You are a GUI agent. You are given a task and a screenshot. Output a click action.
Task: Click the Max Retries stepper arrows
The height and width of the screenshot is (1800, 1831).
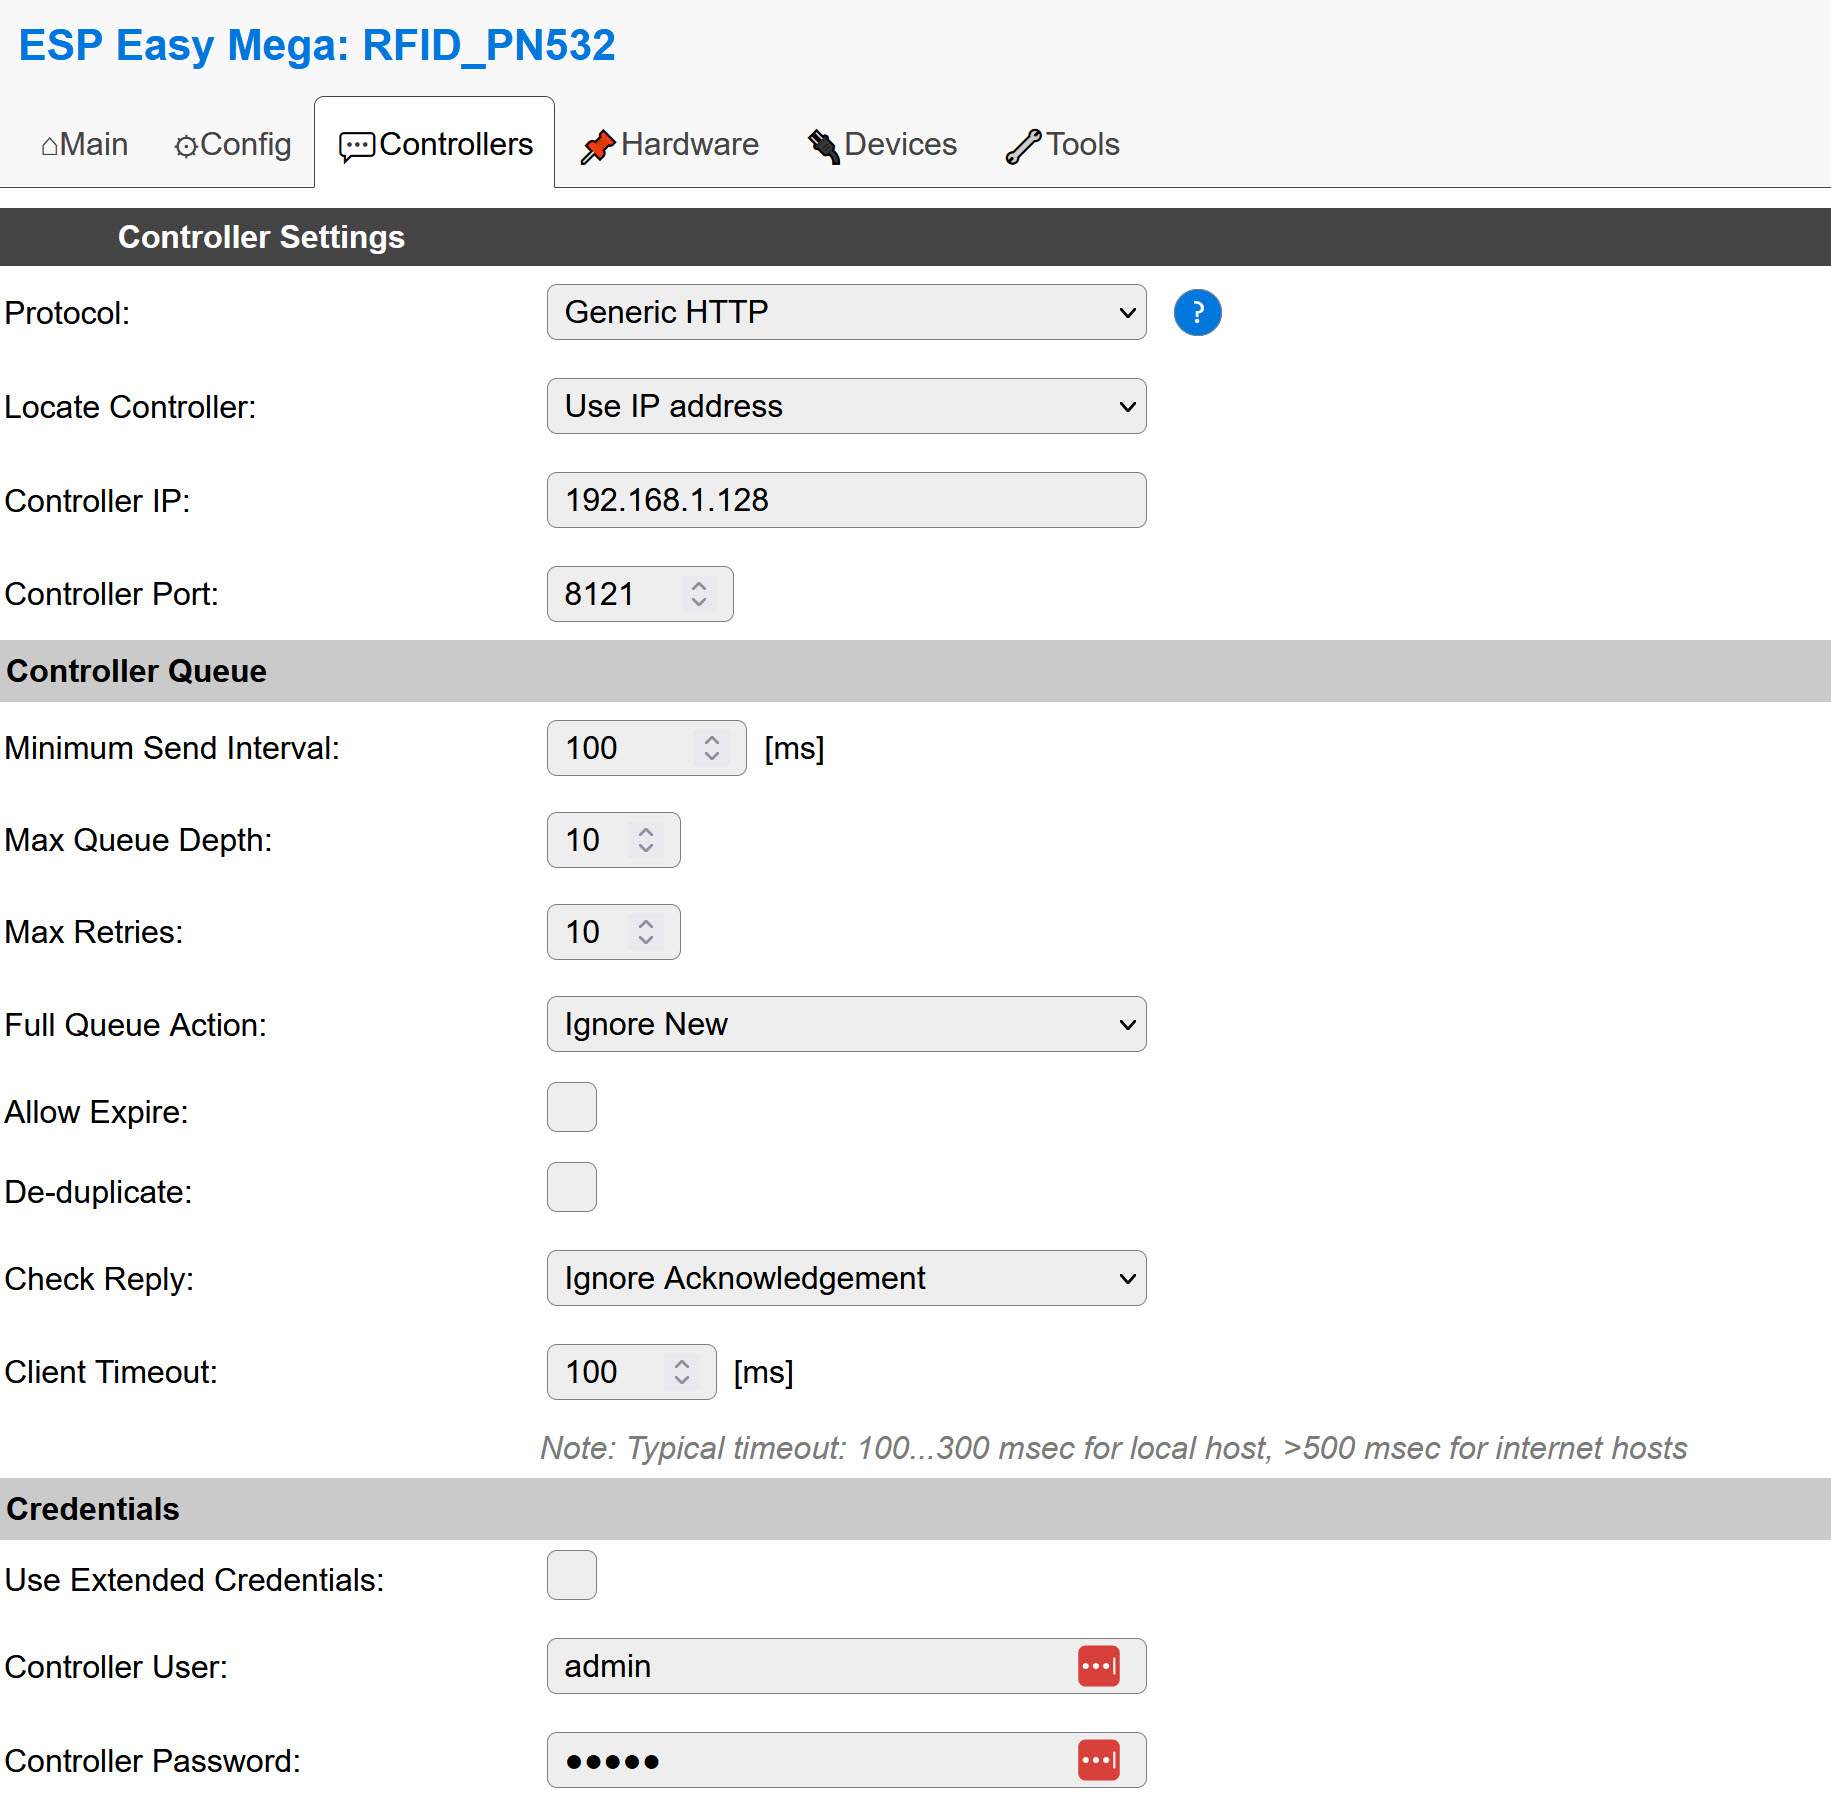[x=646, y=932]
